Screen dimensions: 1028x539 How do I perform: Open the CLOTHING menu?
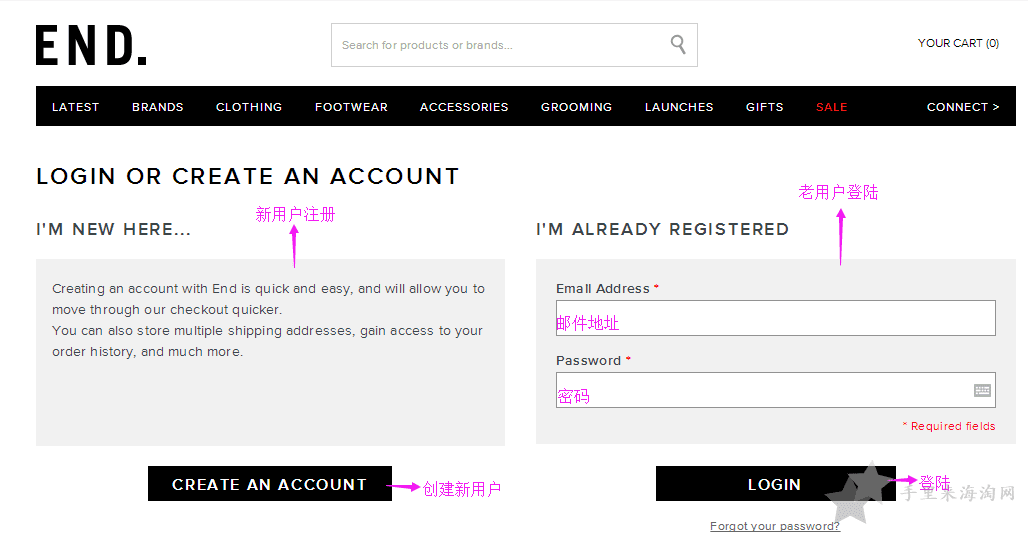pyautogui.click(x=249, y=107)
